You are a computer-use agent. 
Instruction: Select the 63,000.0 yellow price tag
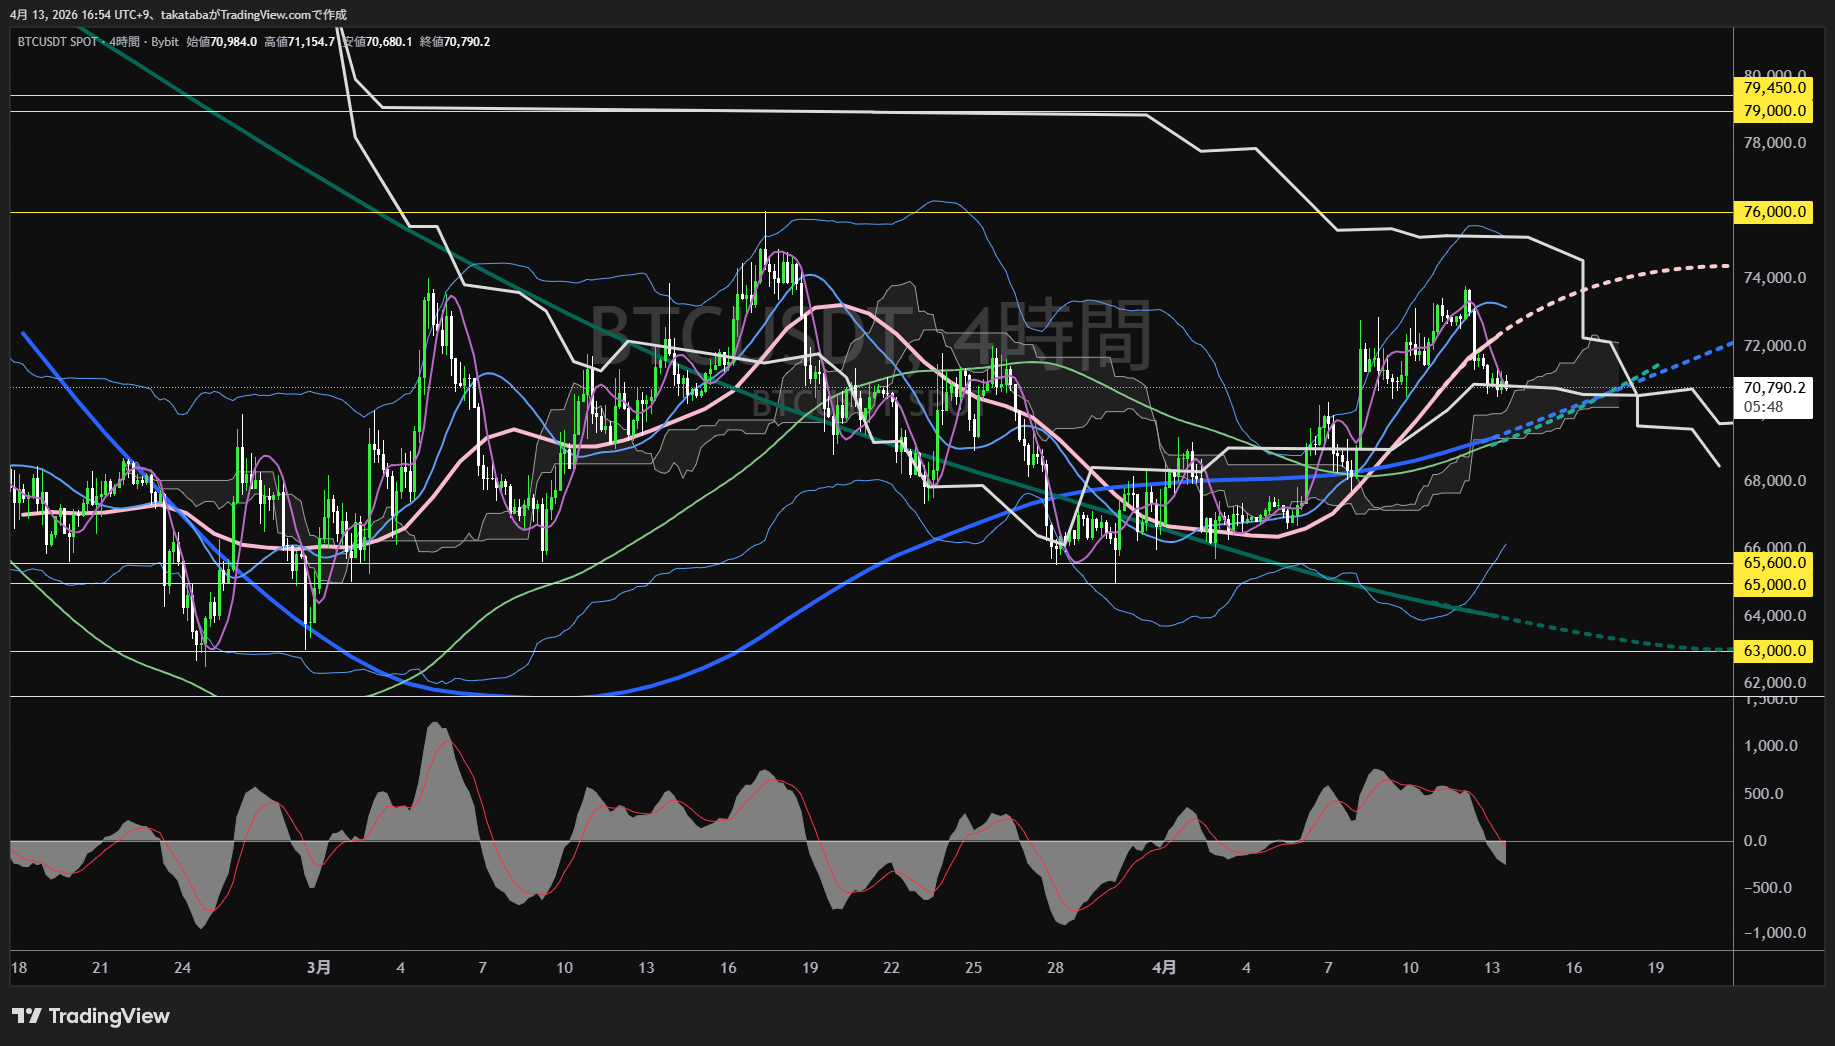pos(1773,651)
